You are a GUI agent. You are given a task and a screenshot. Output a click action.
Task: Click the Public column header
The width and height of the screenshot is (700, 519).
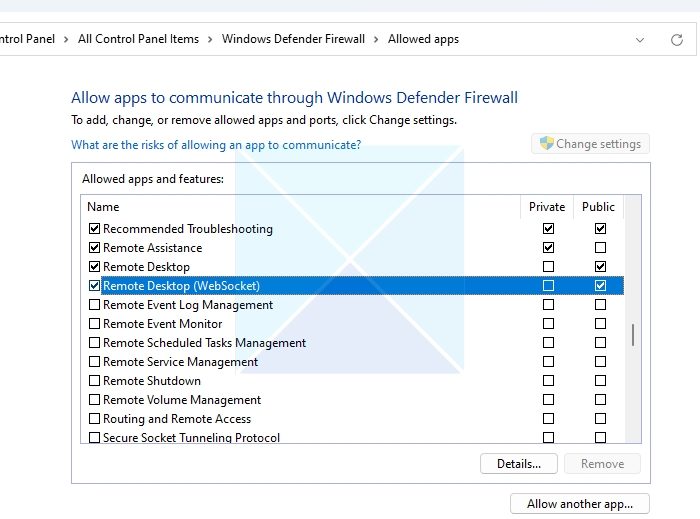pyautogui.click(x=598, y=207)
